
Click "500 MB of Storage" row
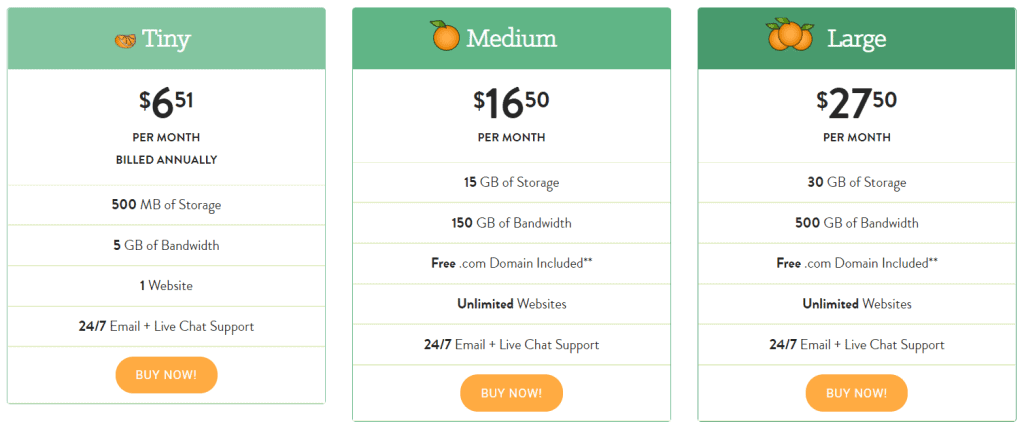[x=166, y=205]
